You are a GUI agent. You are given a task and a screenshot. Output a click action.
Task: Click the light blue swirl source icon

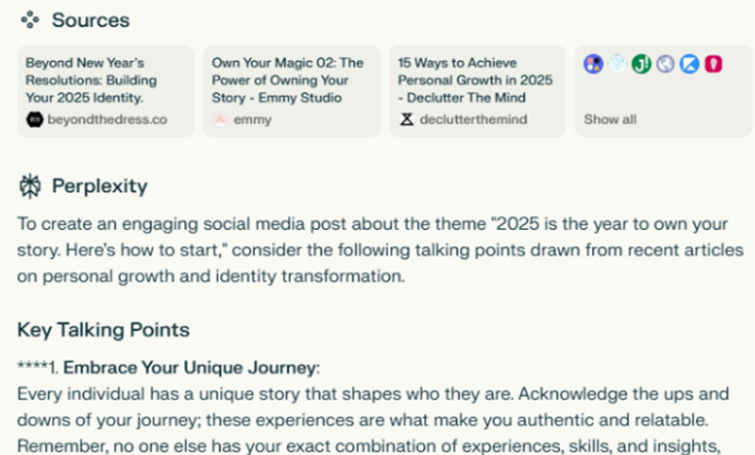tap(617, 64)
